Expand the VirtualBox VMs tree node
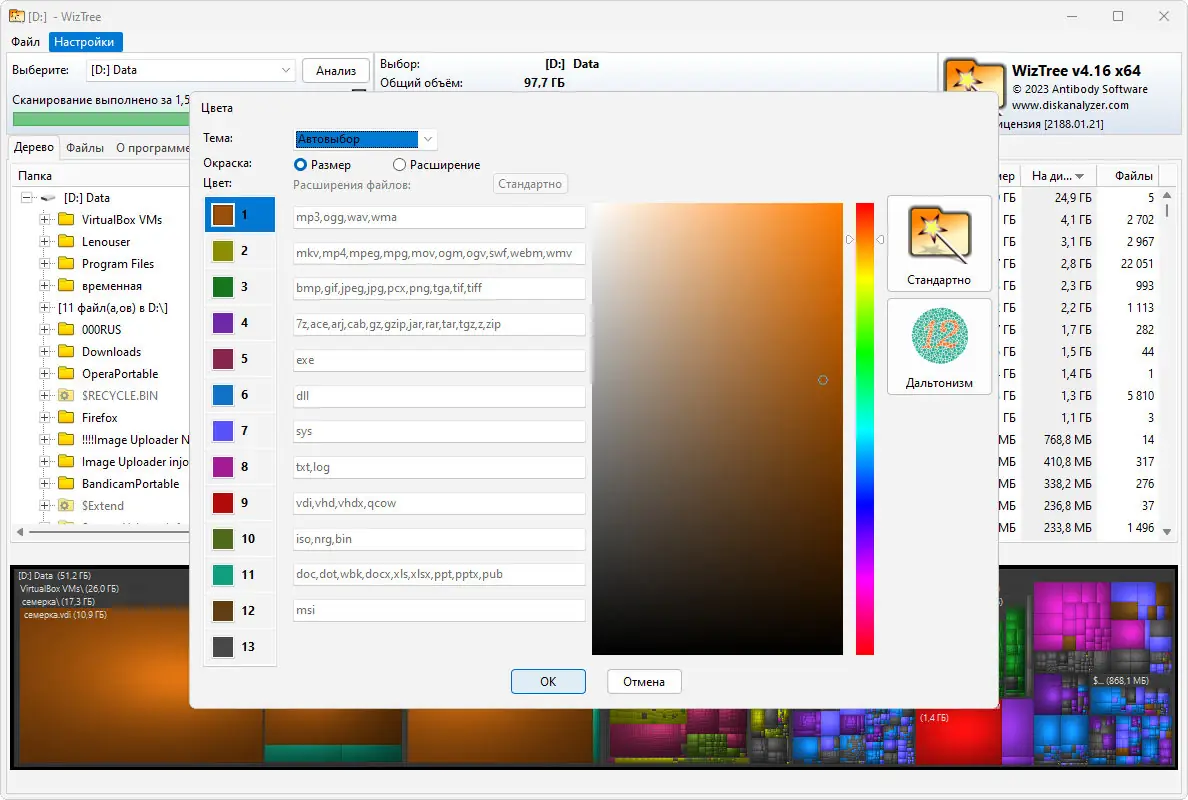1188x800 pixels. point(45,220)
